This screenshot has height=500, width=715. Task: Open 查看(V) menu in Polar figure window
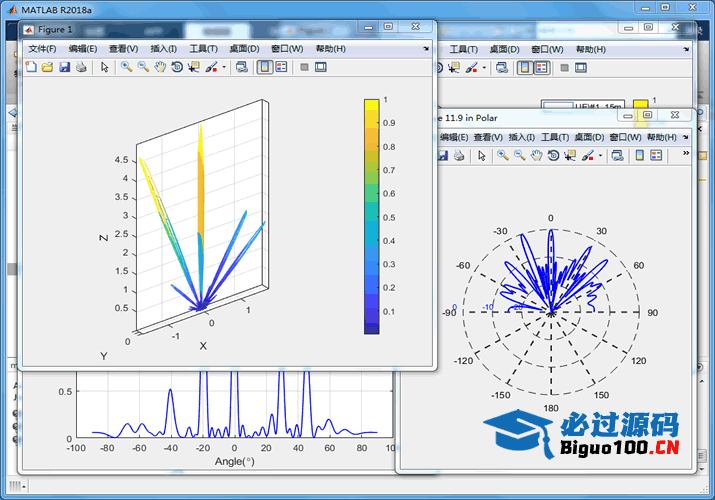click(488, 137)
